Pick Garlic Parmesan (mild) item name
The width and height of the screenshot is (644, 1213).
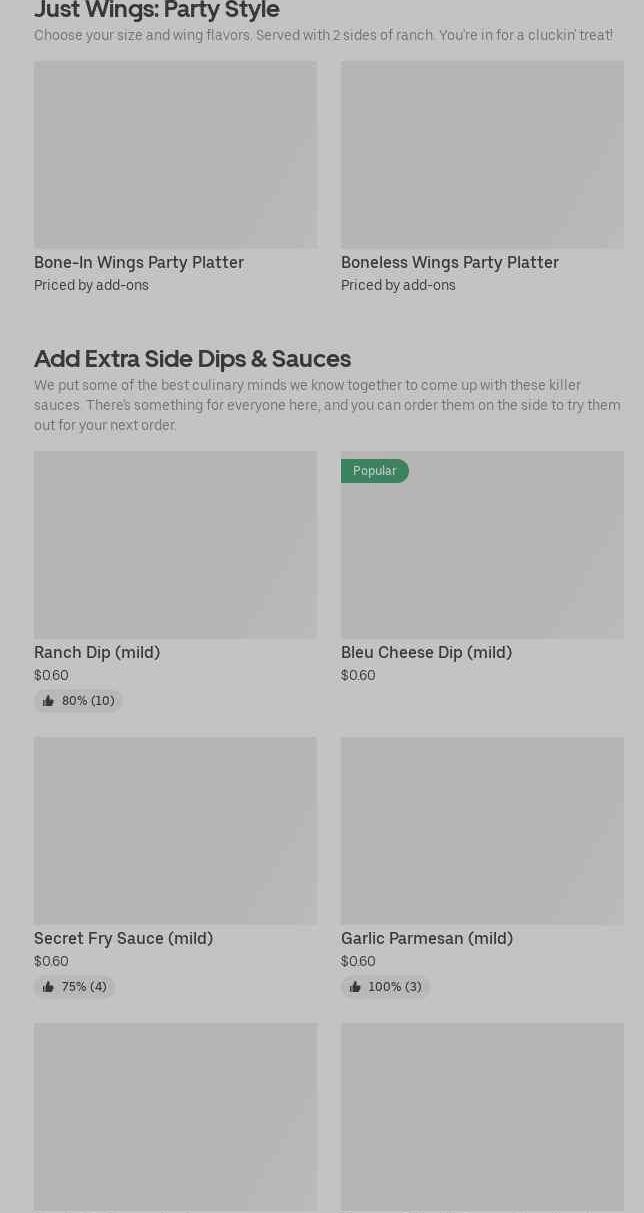pyautogui.click(x=427, y=938)
